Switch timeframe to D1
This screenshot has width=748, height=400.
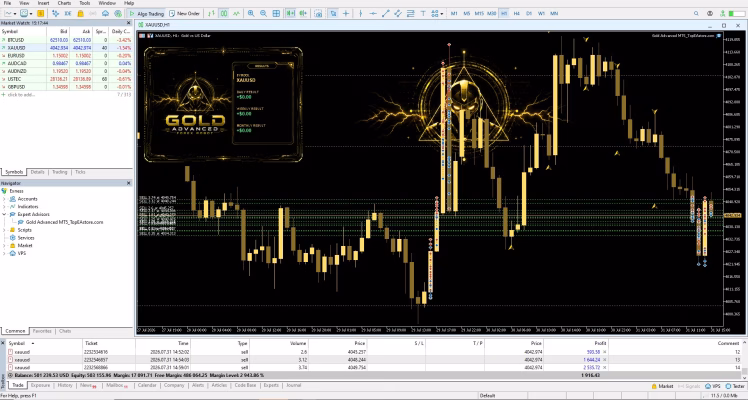(x=529, y=13)
